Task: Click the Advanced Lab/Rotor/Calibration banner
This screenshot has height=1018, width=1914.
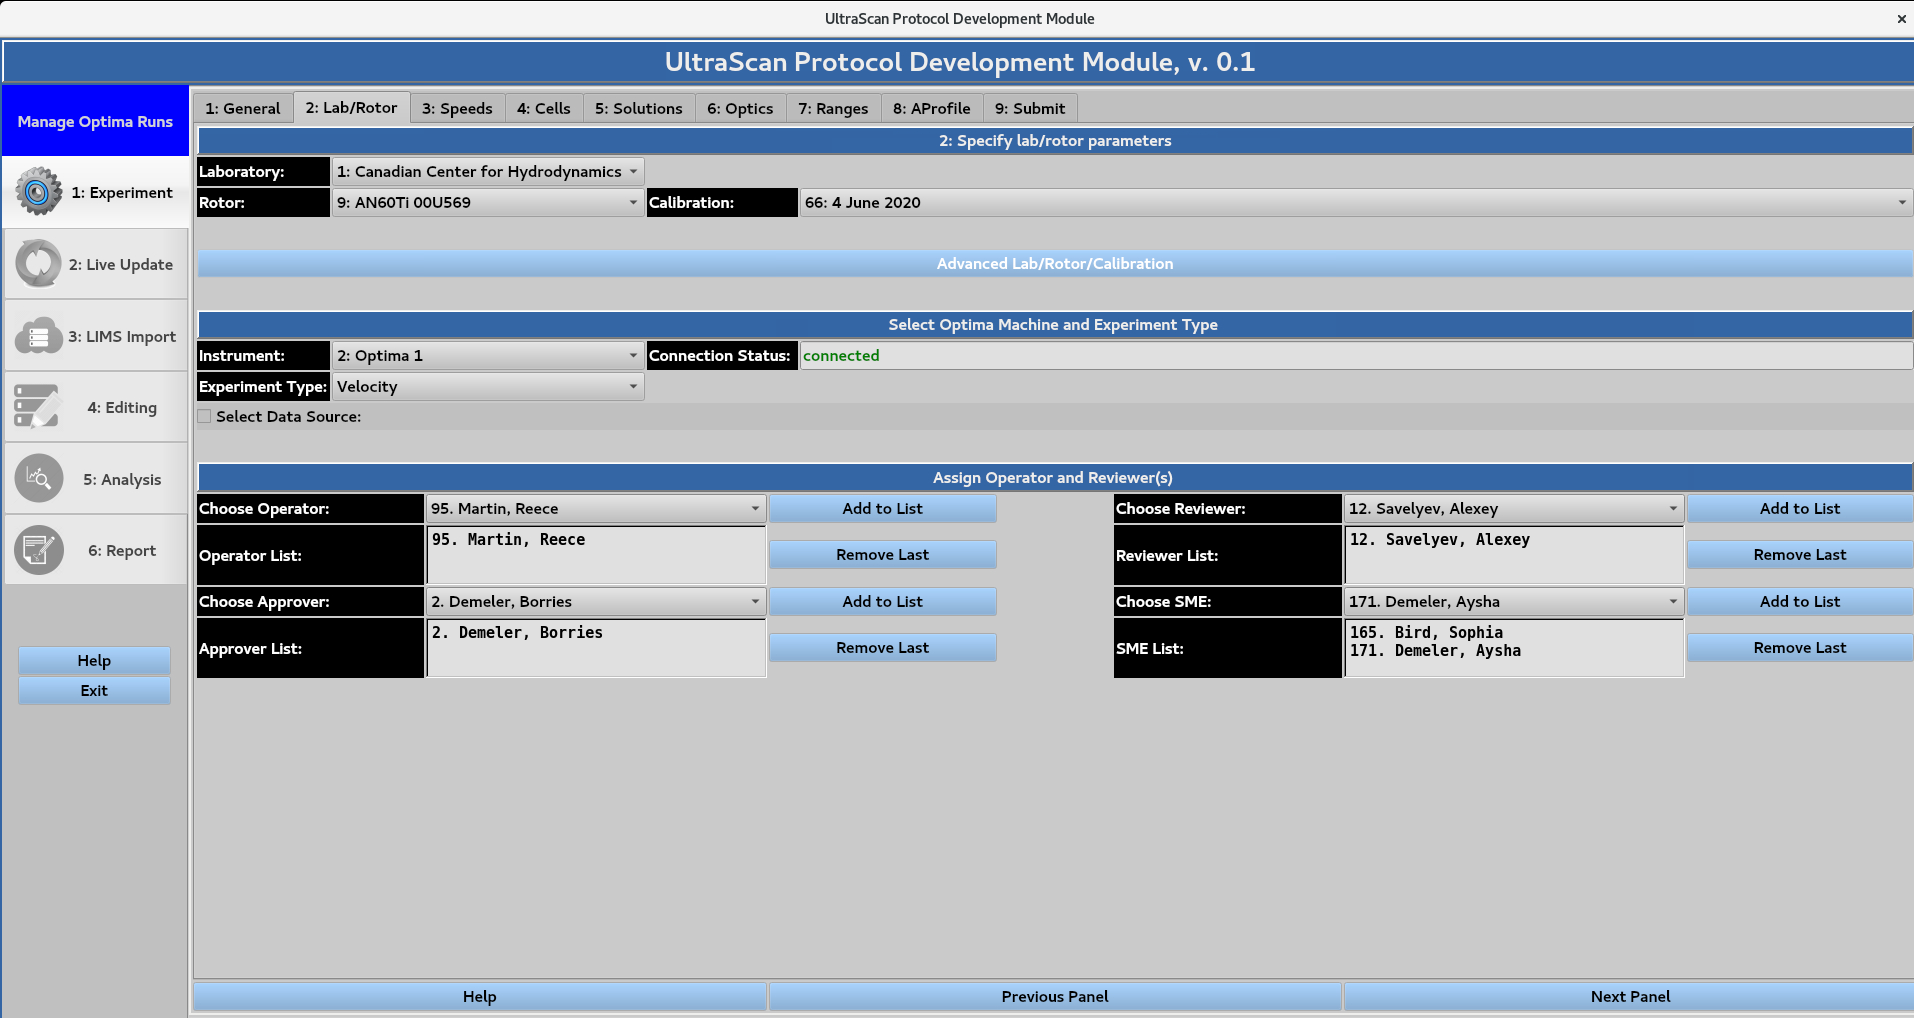Action: [x=1054, y=263]
